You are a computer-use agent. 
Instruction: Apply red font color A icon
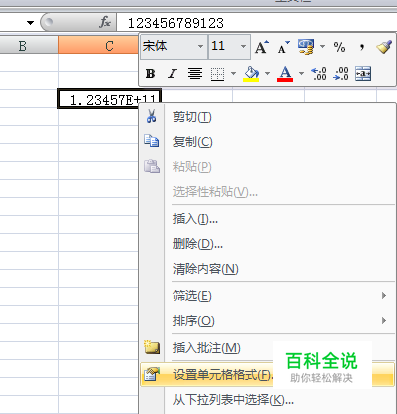(285, 74)
